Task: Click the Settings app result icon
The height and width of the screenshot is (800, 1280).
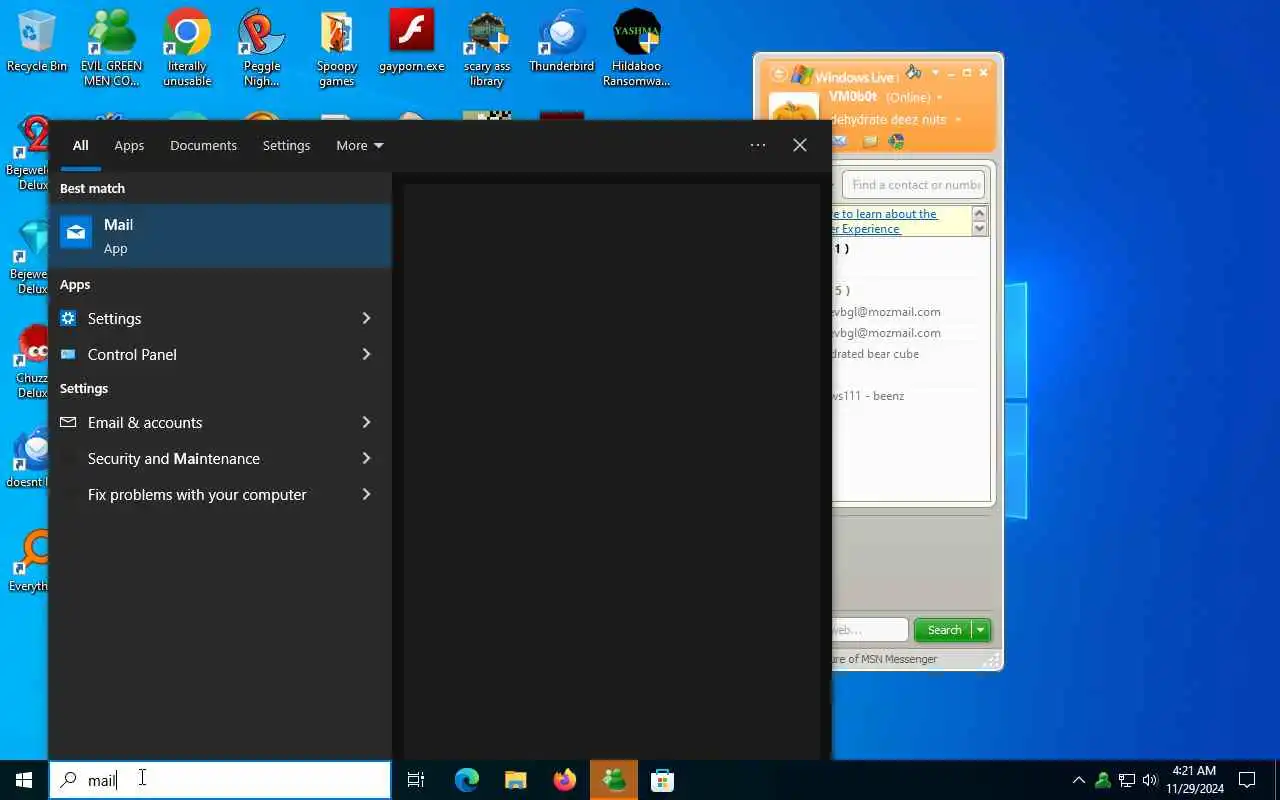Action: tap(68, 318)
